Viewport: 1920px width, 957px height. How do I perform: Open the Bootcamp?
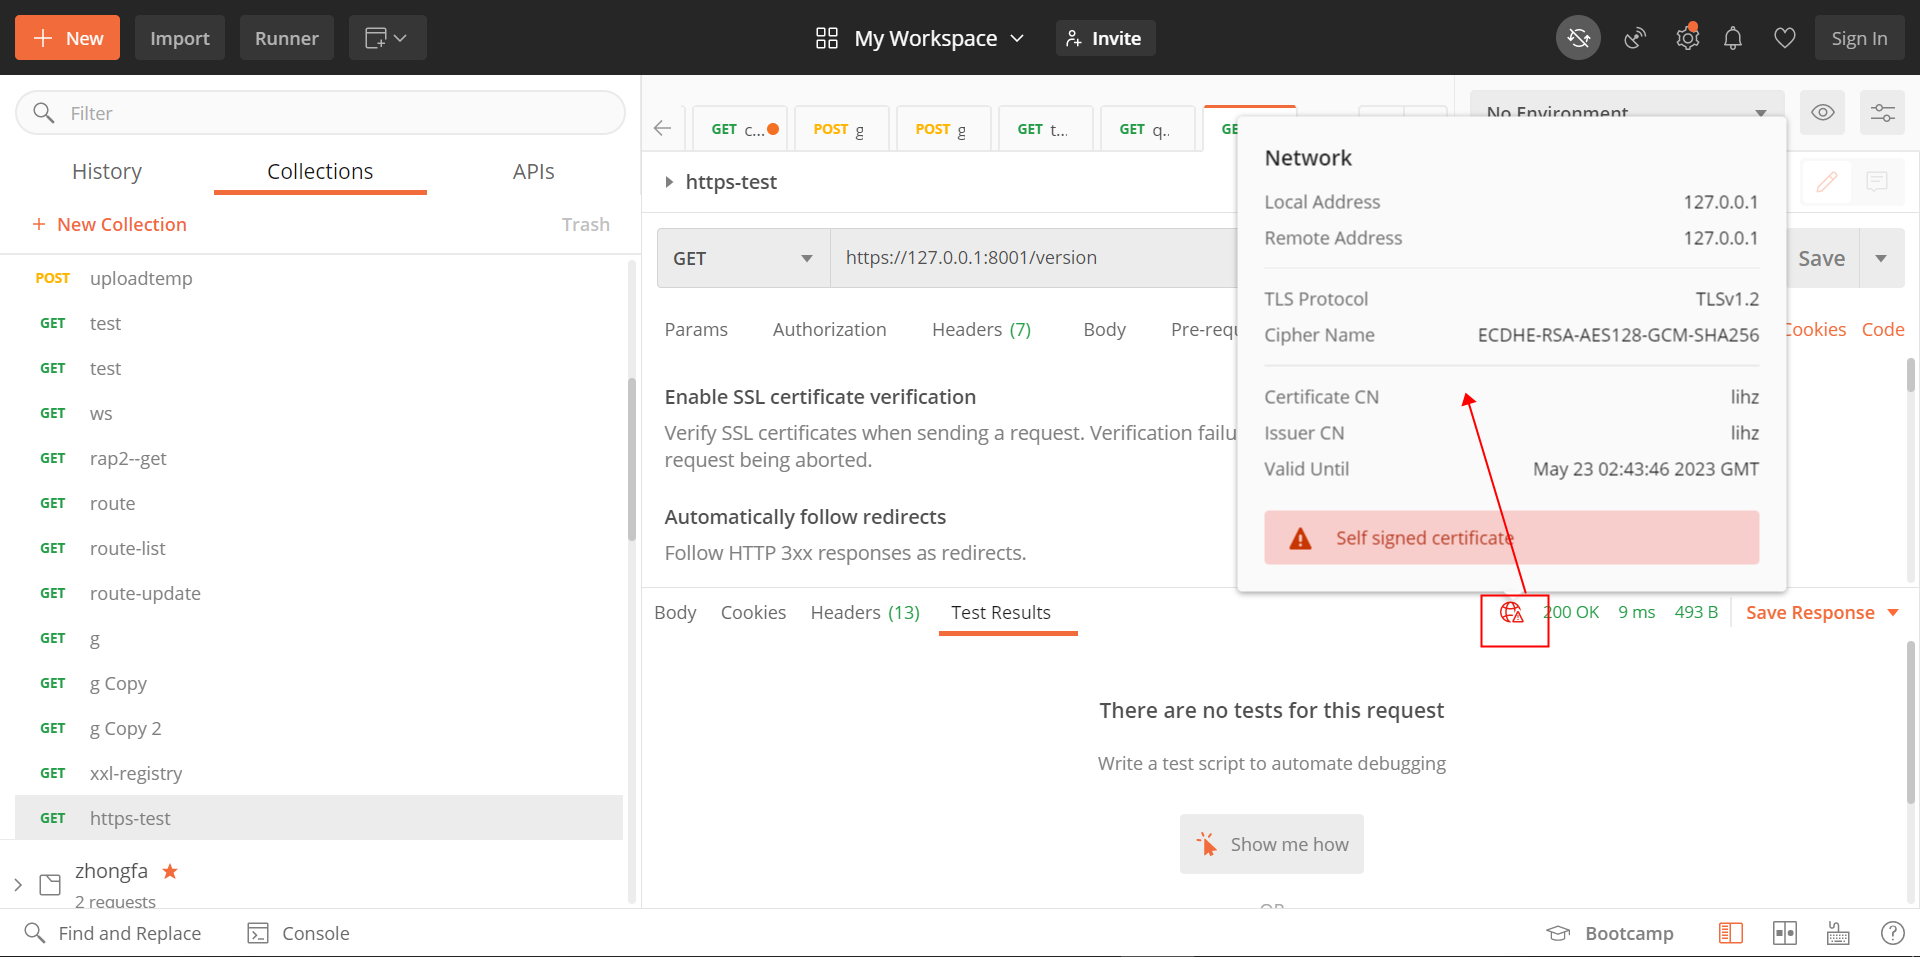(1610, 933)
